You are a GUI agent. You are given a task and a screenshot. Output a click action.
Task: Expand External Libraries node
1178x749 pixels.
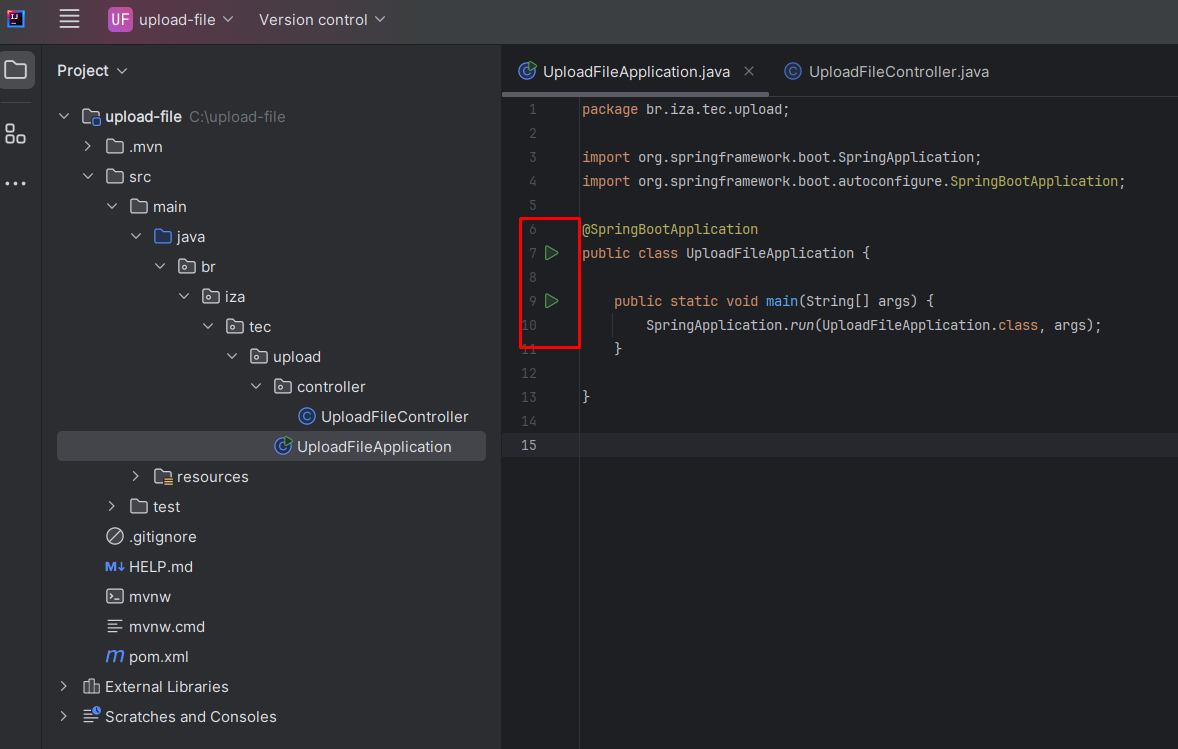click(x=64, y=687)
